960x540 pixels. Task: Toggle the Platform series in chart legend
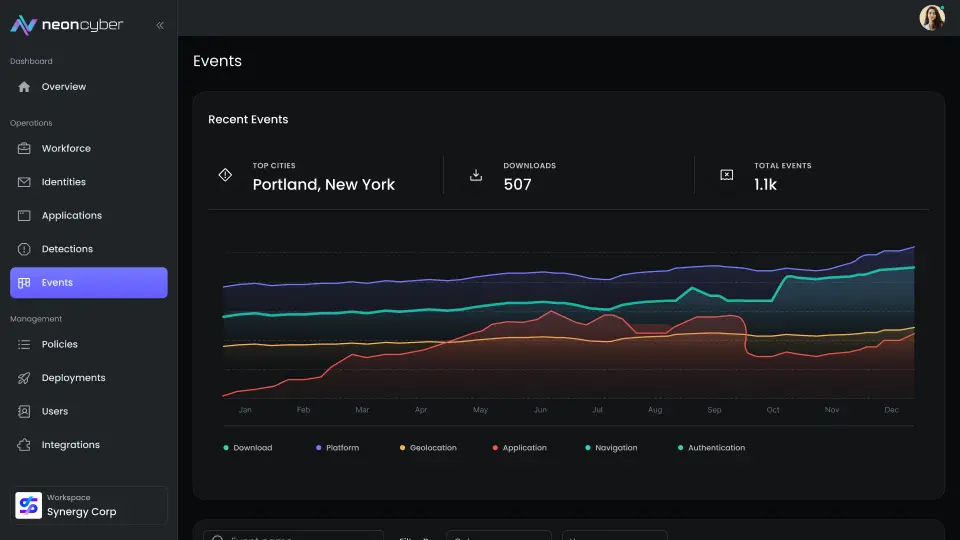(338, 448)
